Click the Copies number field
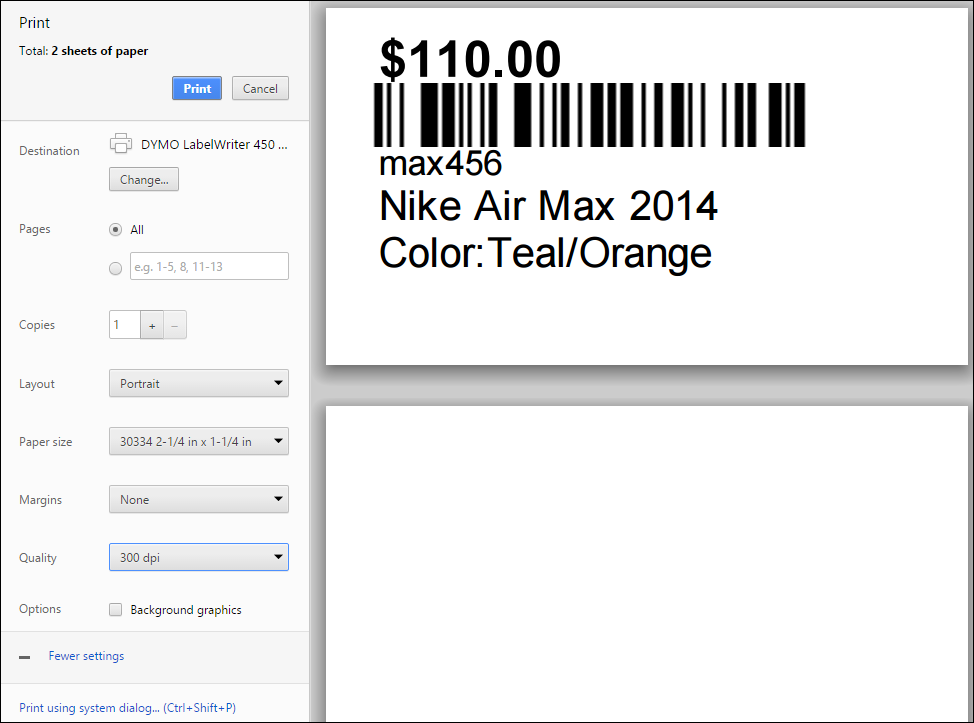The height and width of the screenshot is (723, 974). [125, 325]
